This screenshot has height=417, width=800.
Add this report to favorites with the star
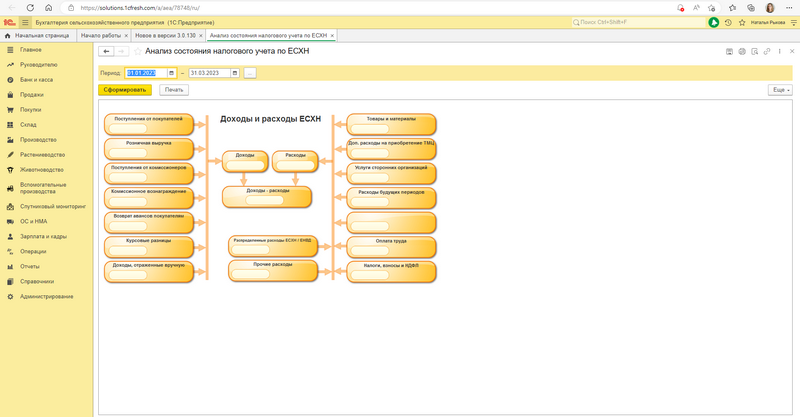pyautogui.click(x=137, y=51)
